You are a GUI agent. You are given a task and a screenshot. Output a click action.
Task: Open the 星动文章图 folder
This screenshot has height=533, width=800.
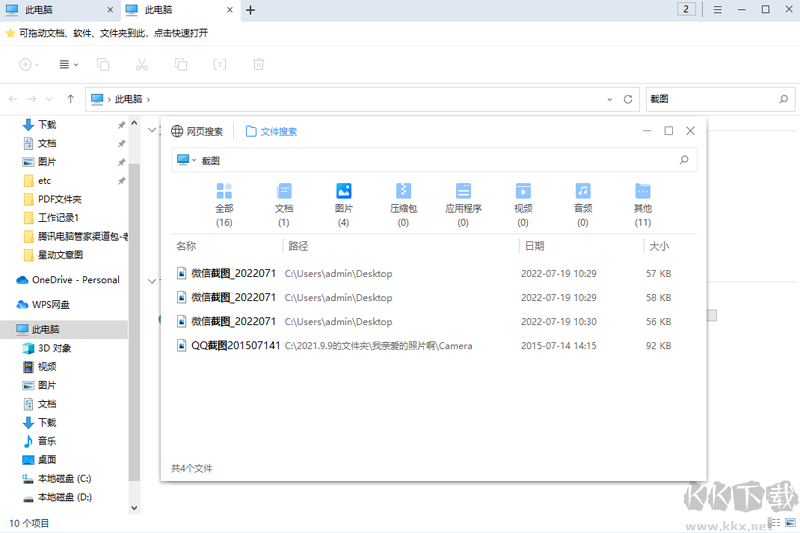(x=60, y=255)
